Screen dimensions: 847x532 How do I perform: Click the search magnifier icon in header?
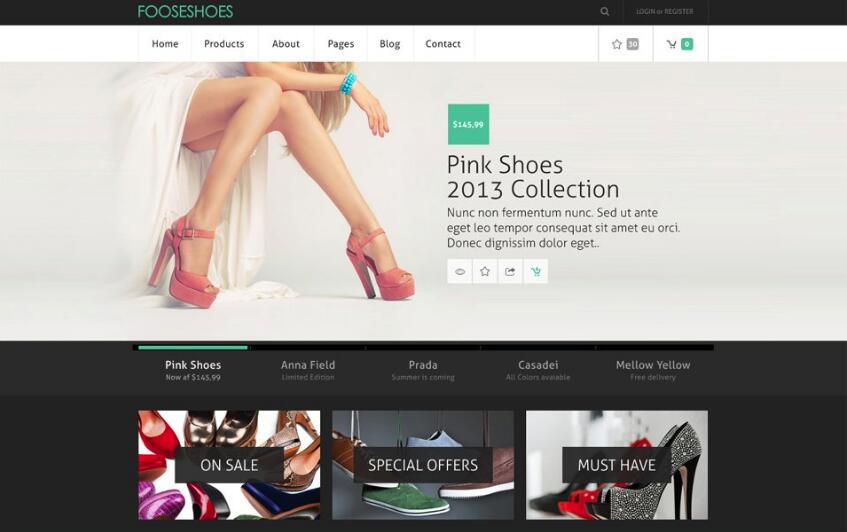click(x=604, y=11)
